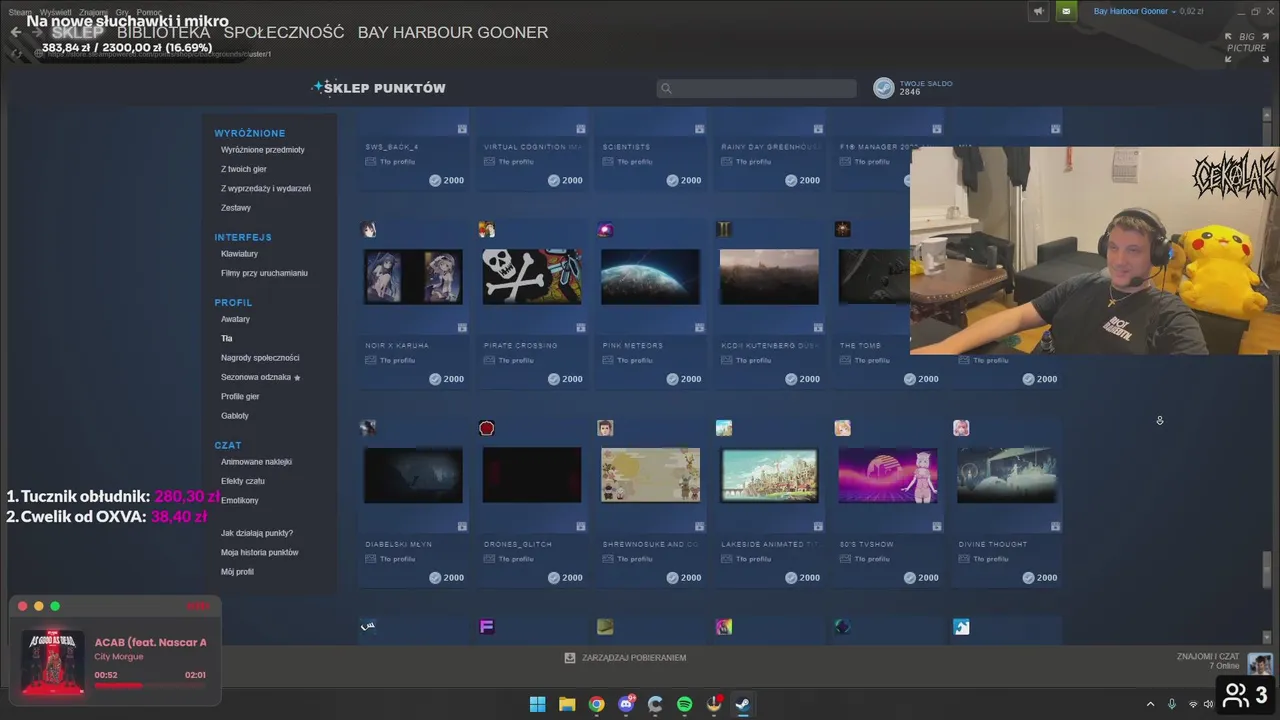Open the Bay Harbour Gooner profile tab

tap(453, 32)
